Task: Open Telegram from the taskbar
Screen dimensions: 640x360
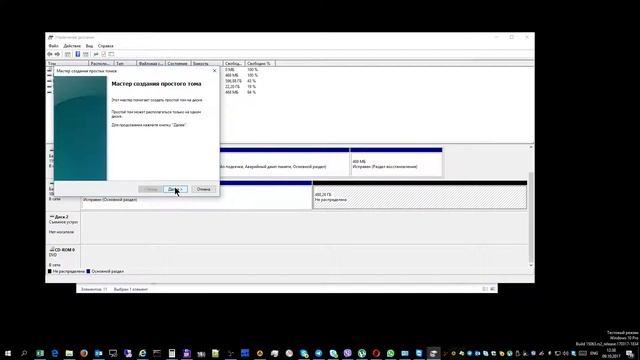Action: click(318, 353)
